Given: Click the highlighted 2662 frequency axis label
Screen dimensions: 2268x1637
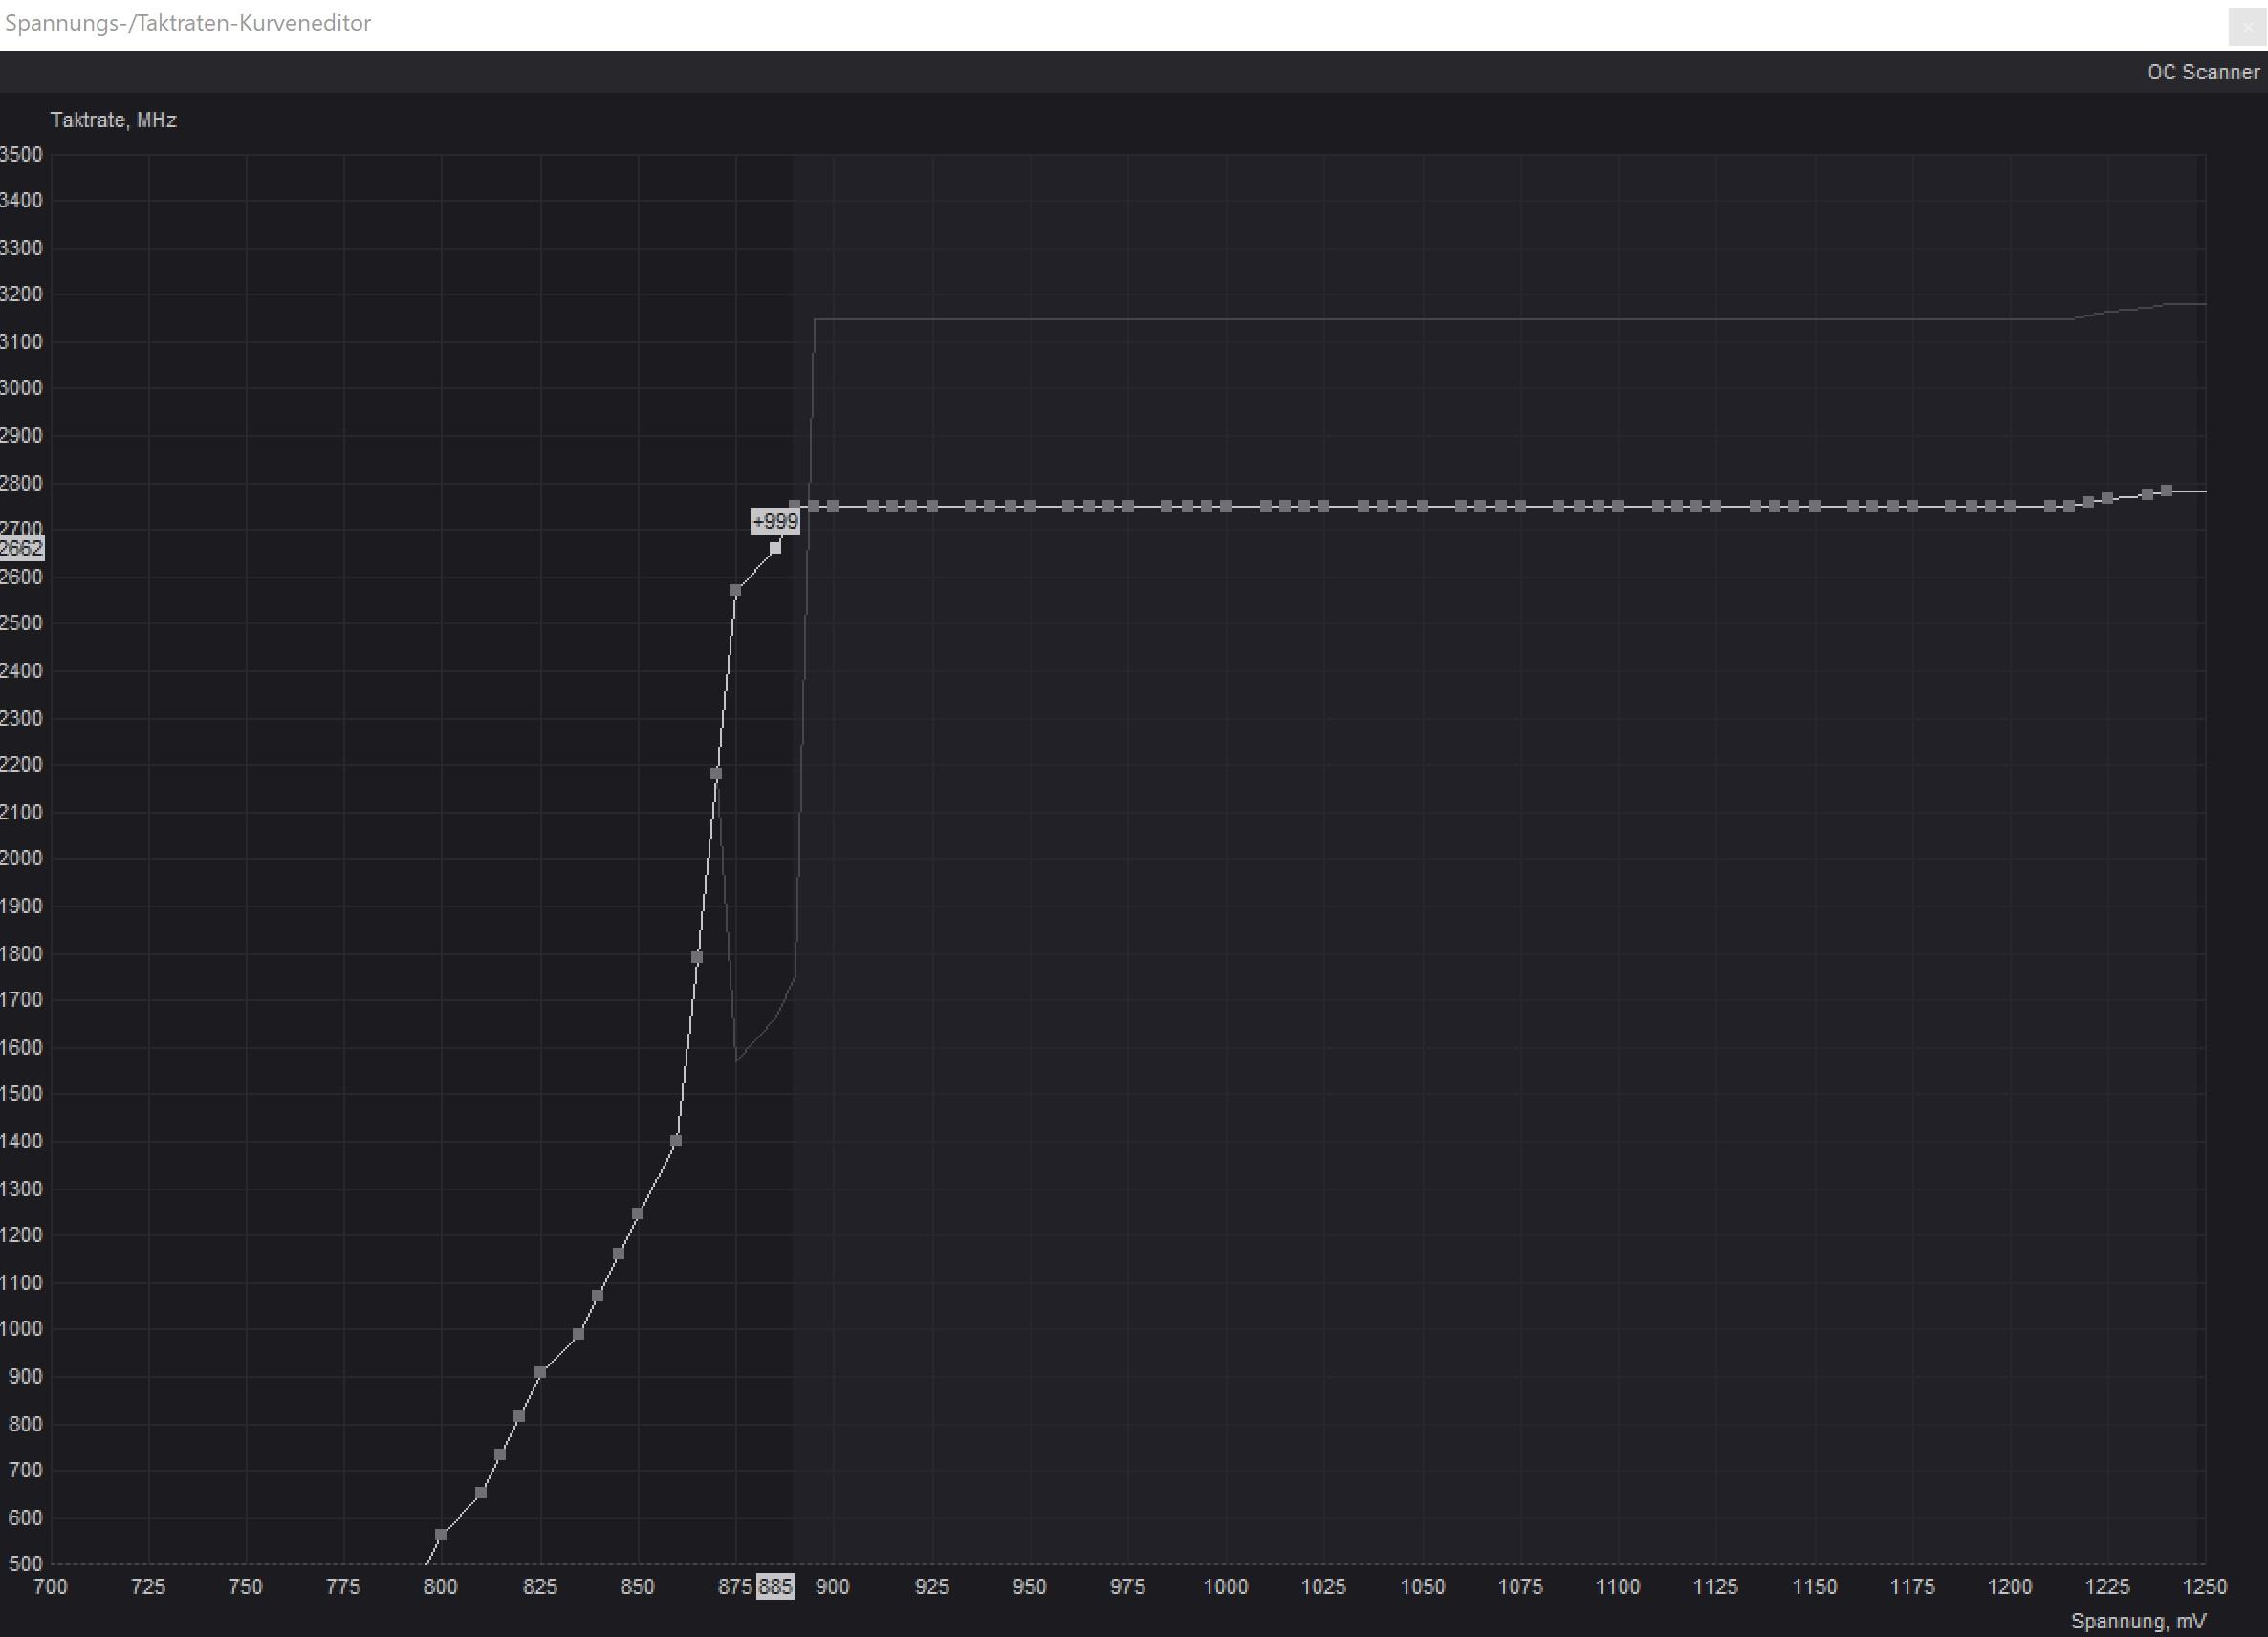Looking at the screenshot, I should 21,548.
